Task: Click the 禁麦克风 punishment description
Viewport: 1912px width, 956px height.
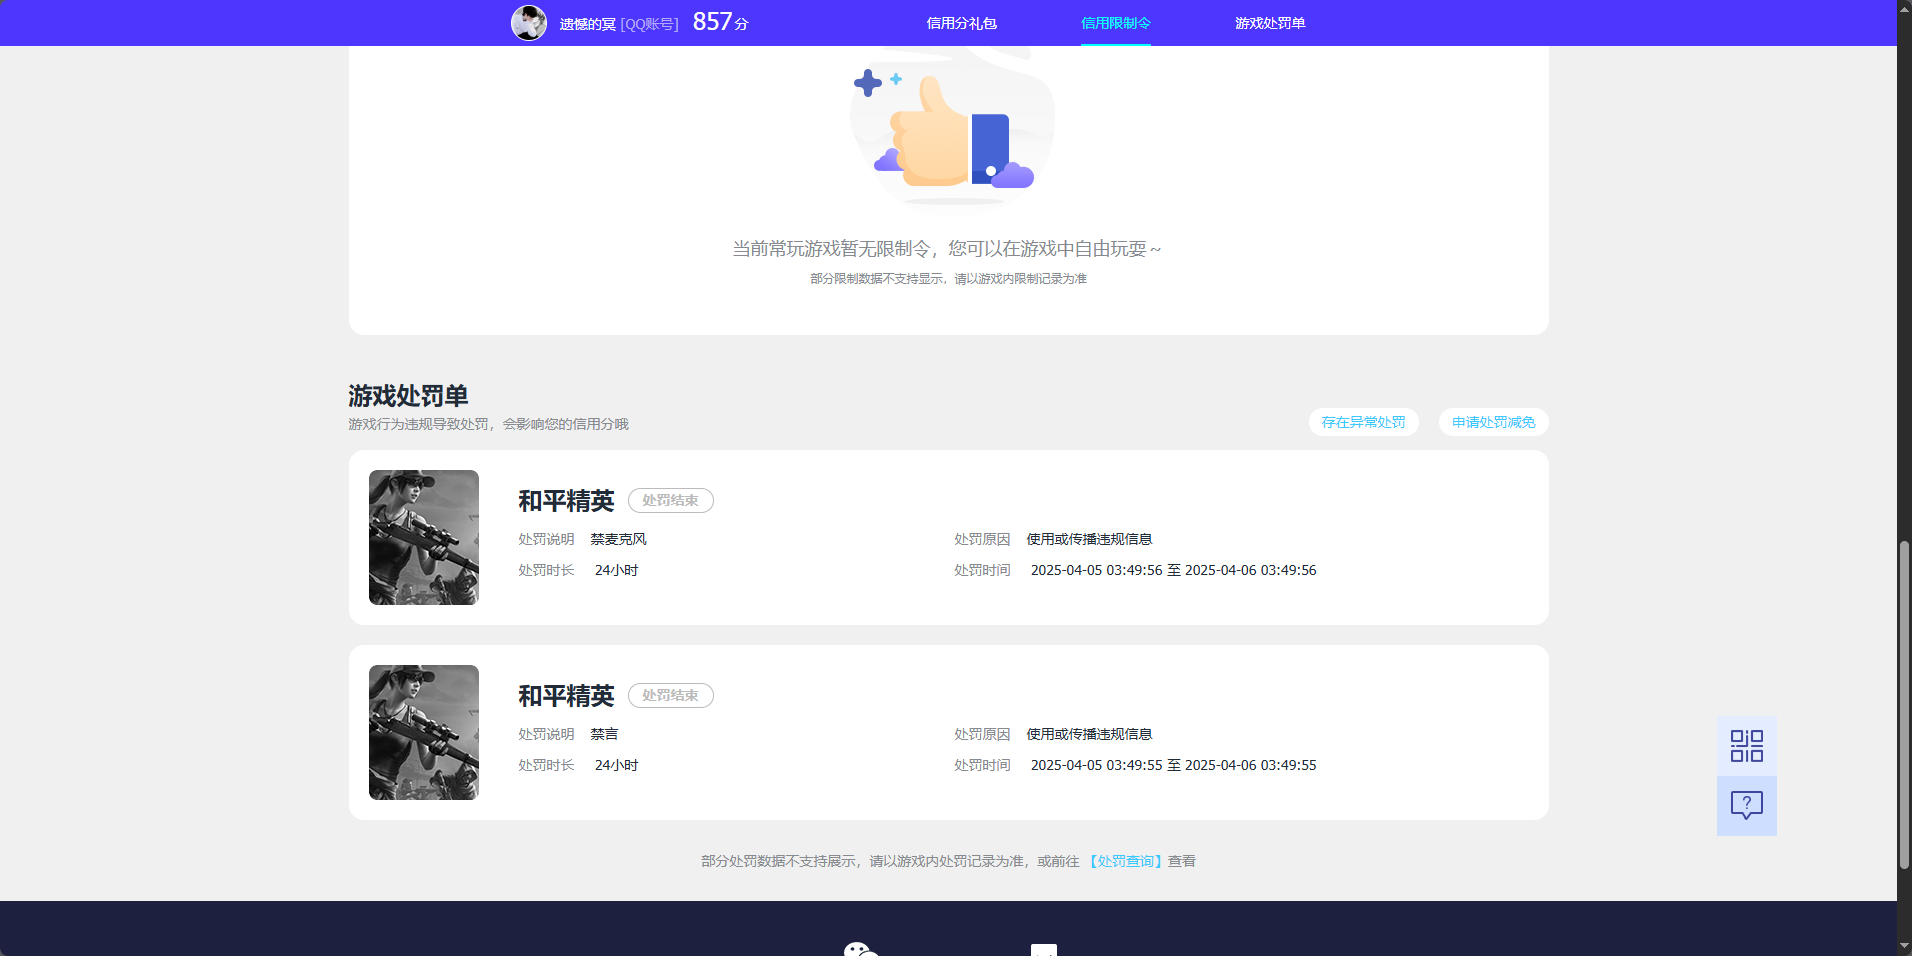Action: tap(619, 539)
